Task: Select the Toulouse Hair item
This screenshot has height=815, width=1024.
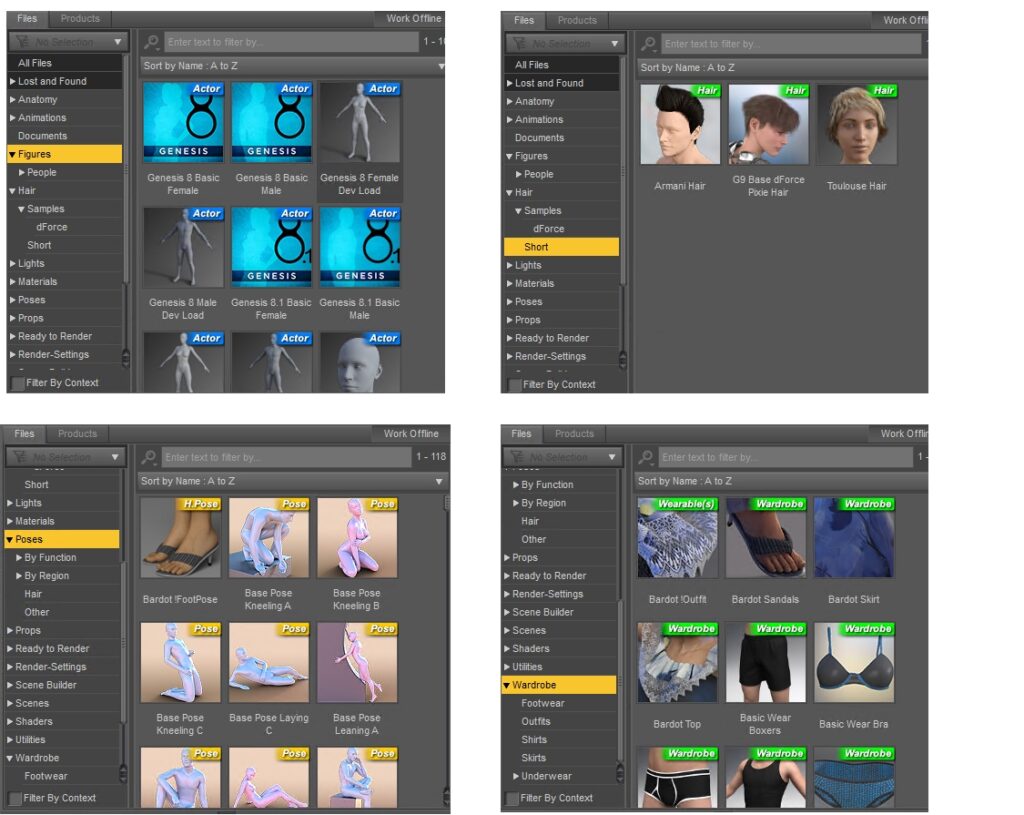Action: (x=856, y=125)
